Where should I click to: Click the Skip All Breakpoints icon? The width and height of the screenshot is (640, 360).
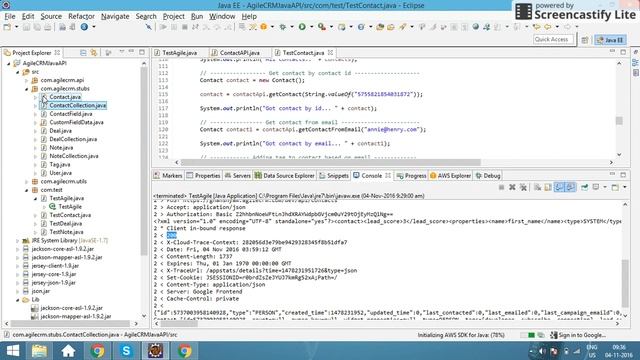[149, 27]
